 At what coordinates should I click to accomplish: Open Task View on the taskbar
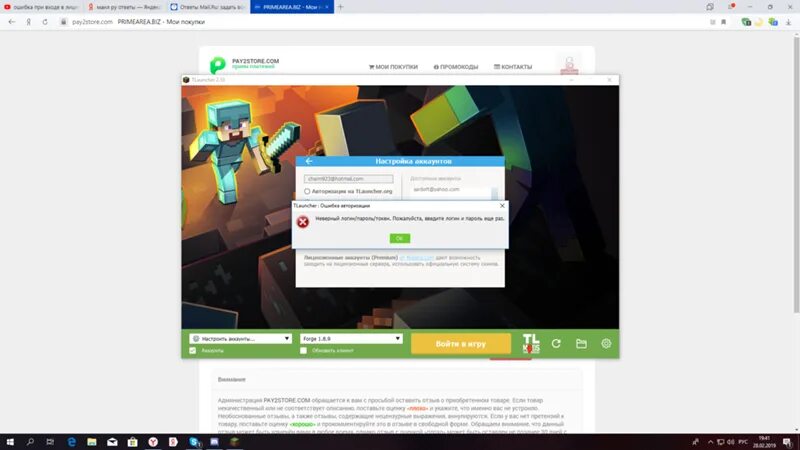(x=50, y=442)
